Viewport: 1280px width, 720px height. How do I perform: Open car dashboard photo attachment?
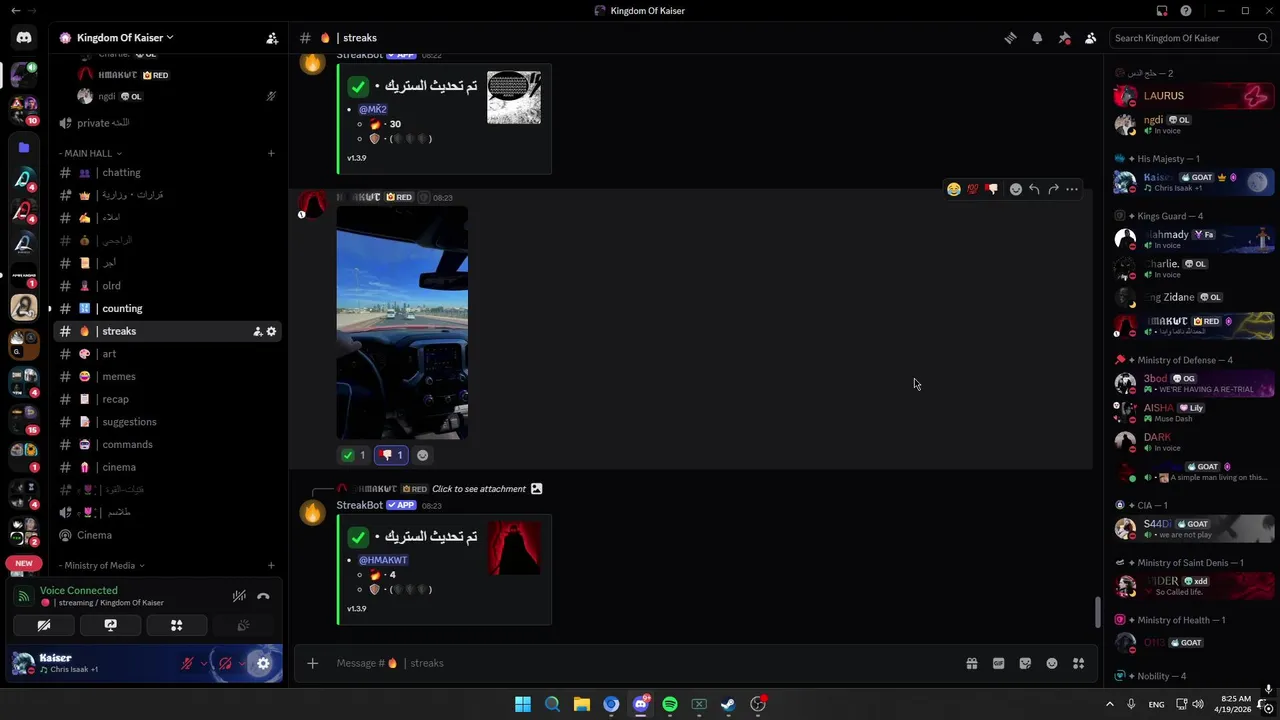click(402, 323)
